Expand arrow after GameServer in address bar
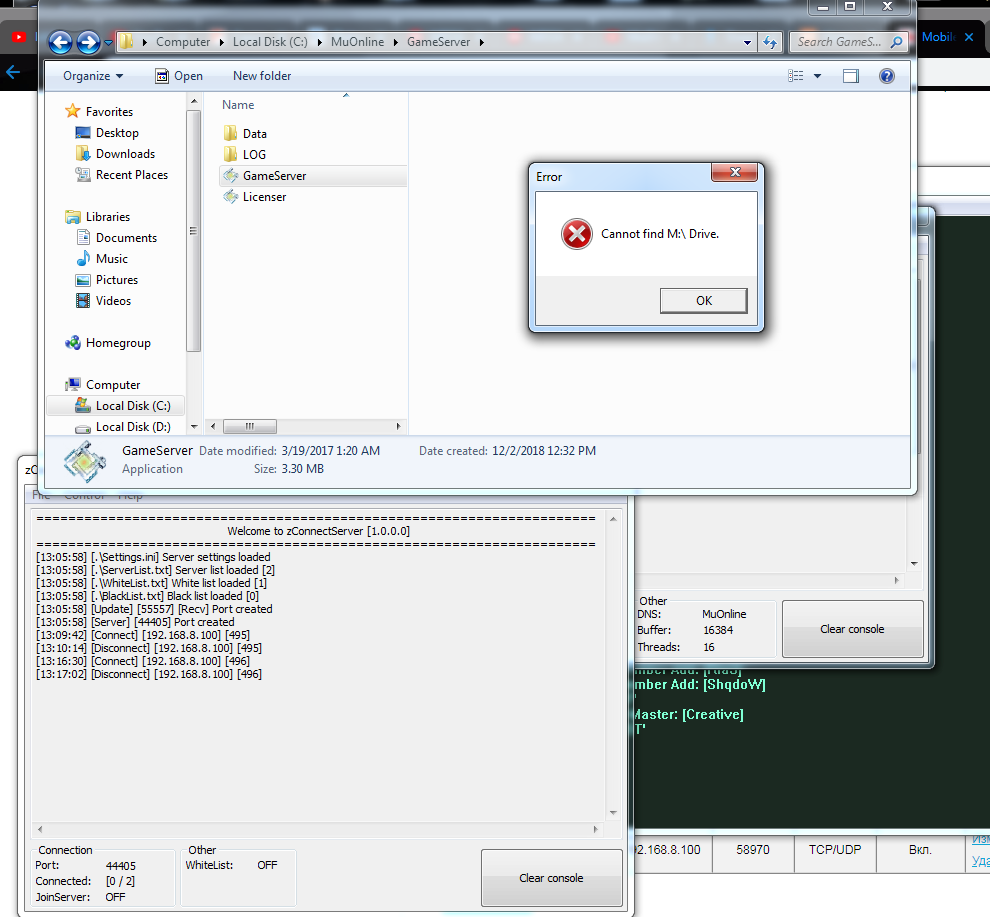The image size is (990, 917). pyautogui.click(x=482, y=42)
